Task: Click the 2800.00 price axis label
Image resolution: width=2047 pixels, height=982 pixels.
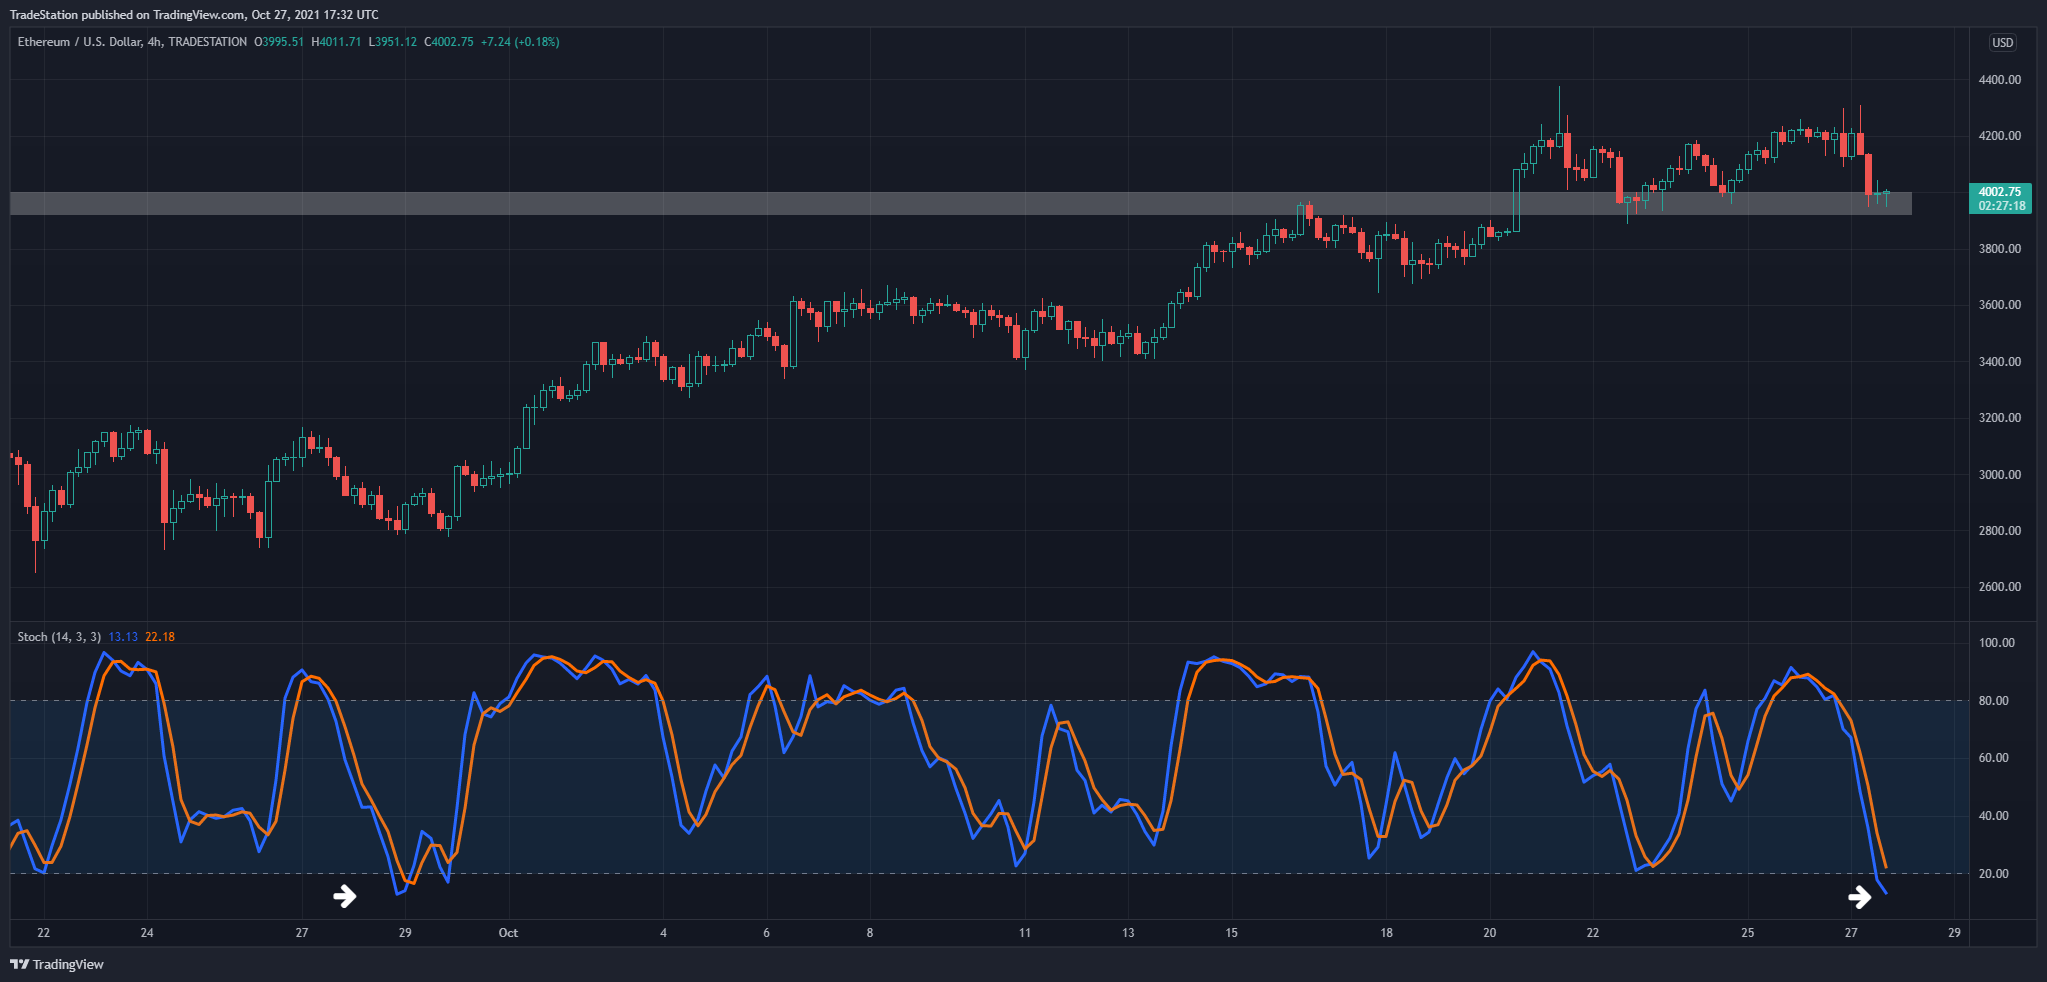Action: pyautogui.click(x=1999, y=531)
